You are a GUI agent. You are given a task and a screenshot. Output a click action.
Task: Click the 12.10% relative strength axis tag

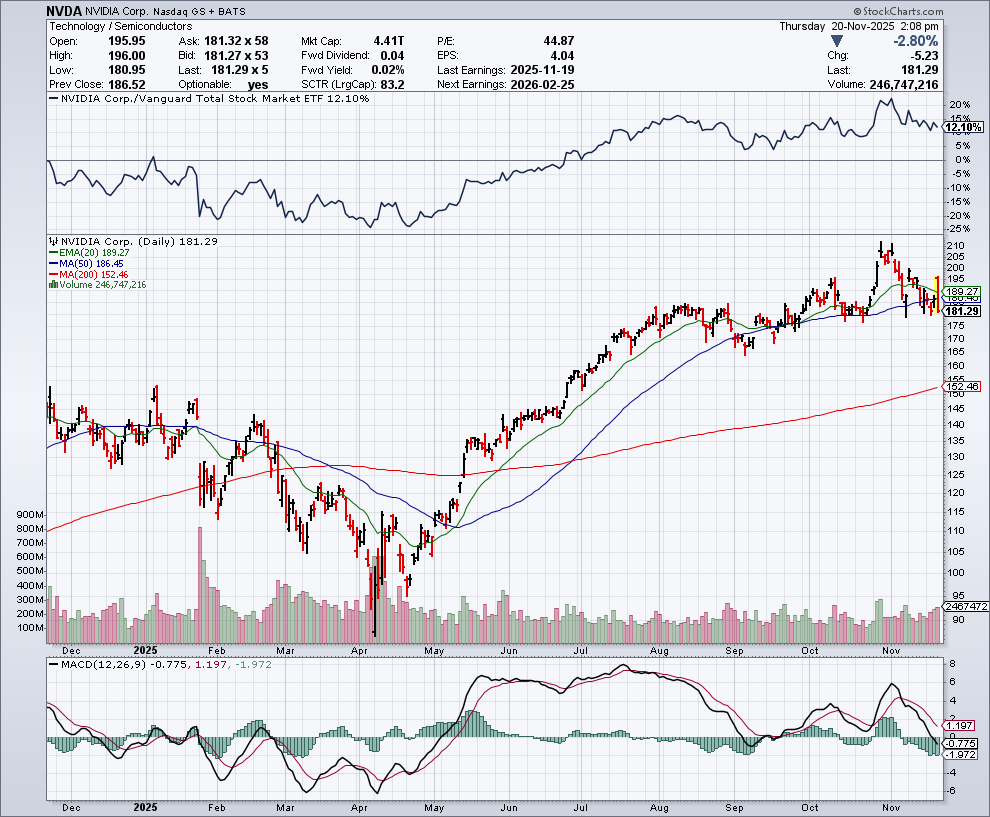pyautogui.click(x=961, y=127)
